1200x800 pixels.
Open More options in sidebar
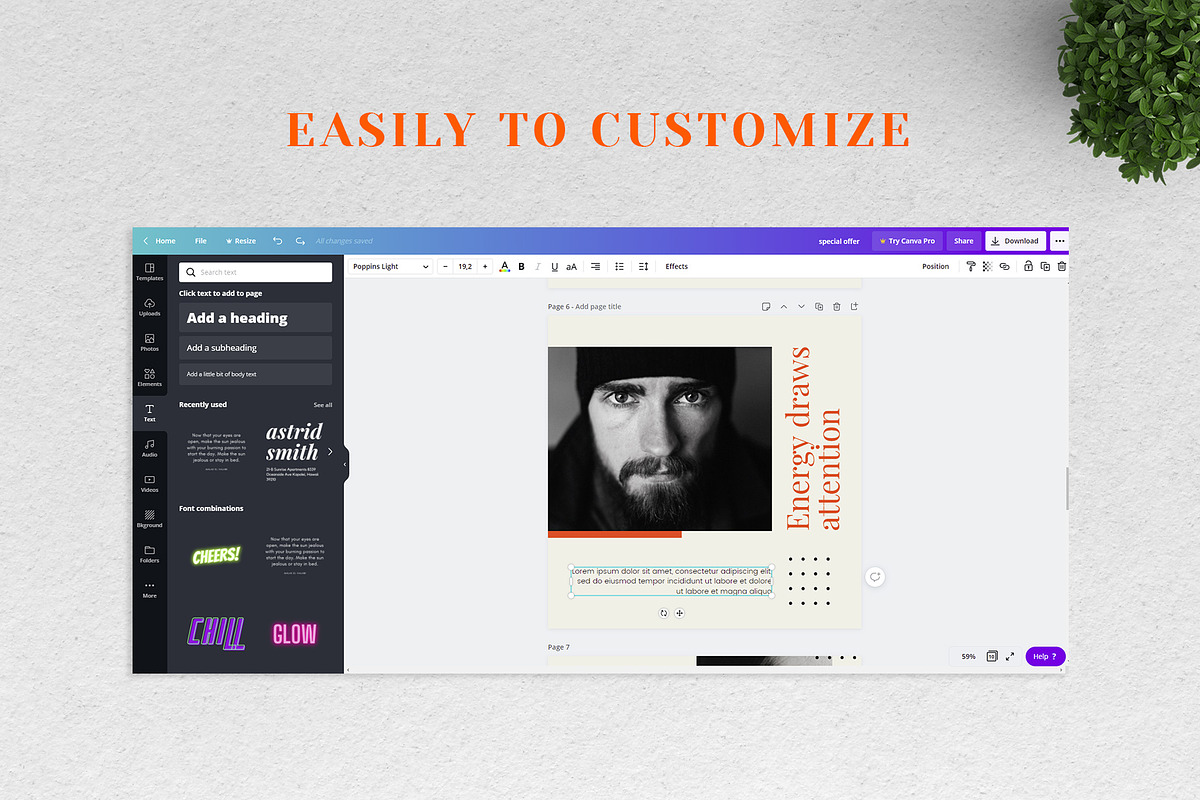pos(149,590)
